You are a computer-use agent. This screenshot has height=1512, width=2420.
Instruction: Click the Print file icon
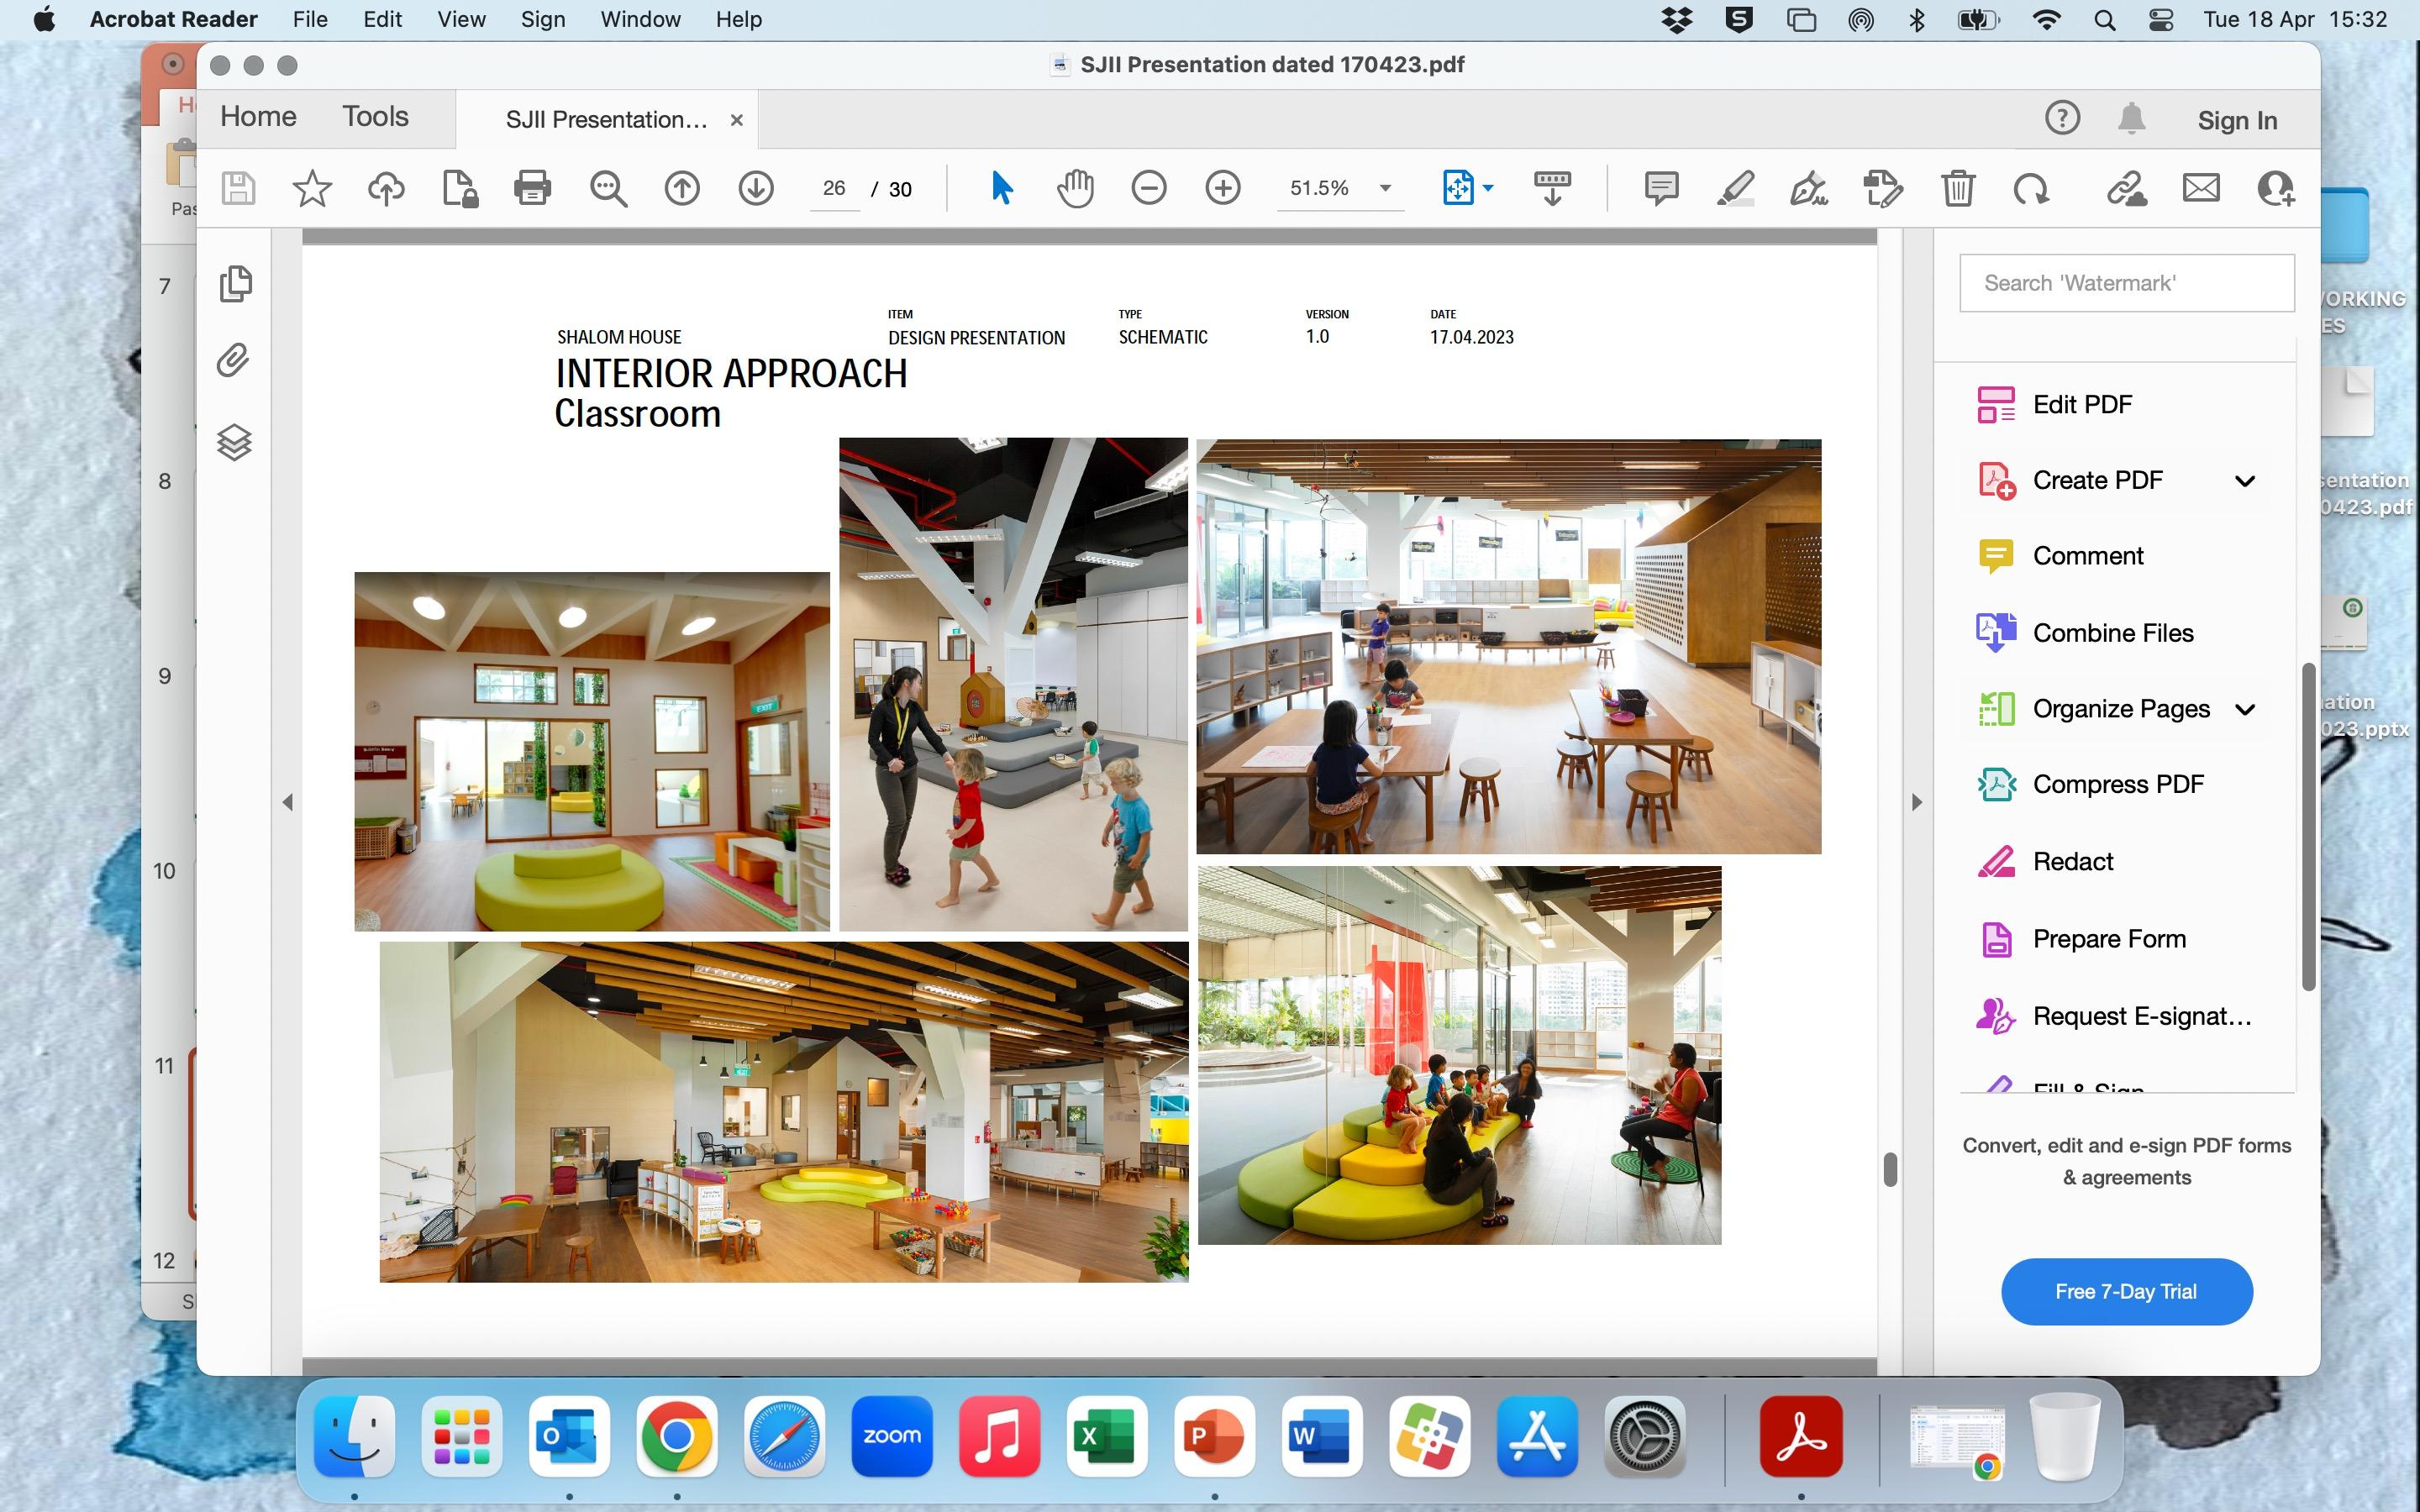click(x=532, y=188)
